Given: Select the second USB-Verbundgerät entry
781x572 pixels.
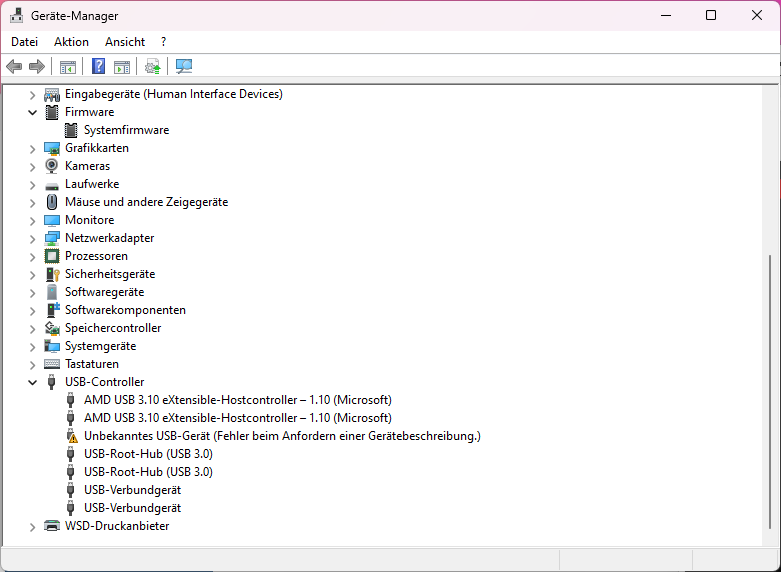Looking at the screenshot, I should coord(132,508).
